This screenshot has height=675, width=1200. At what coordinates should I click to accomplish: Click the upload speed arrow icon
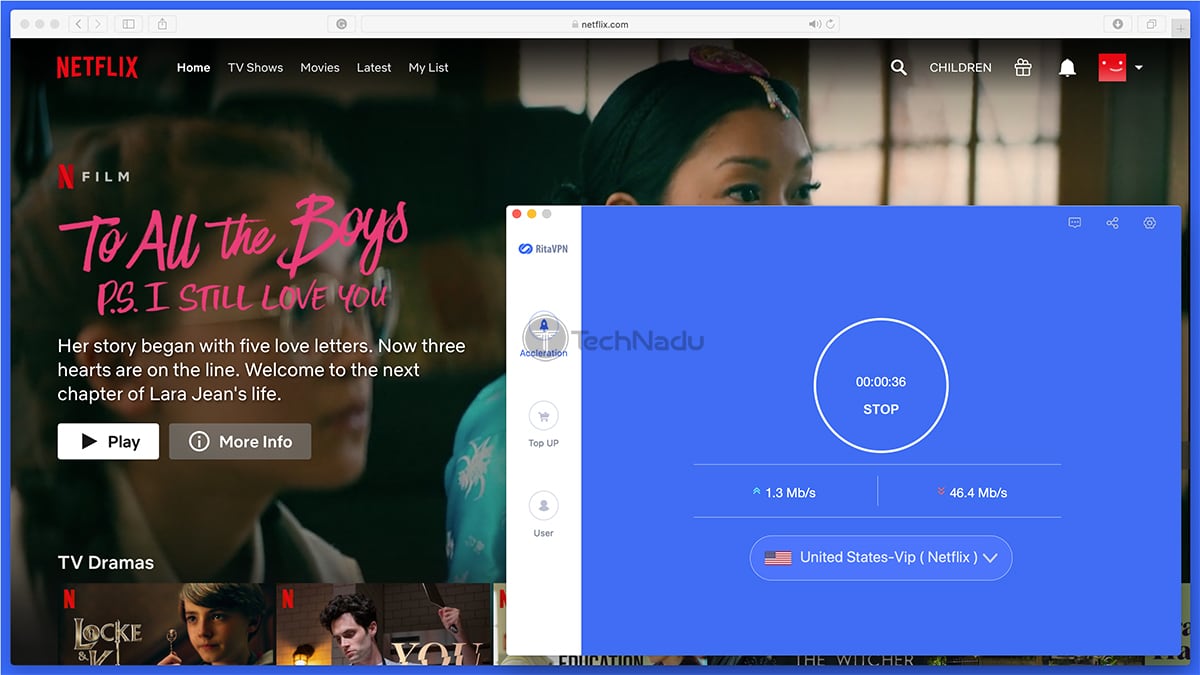[x=756, y=492]
